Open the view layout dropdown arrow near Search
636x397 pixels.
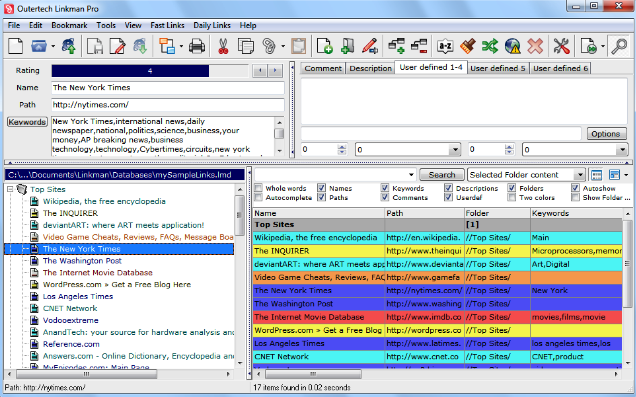pyautogui.click(x=626, y=175)
